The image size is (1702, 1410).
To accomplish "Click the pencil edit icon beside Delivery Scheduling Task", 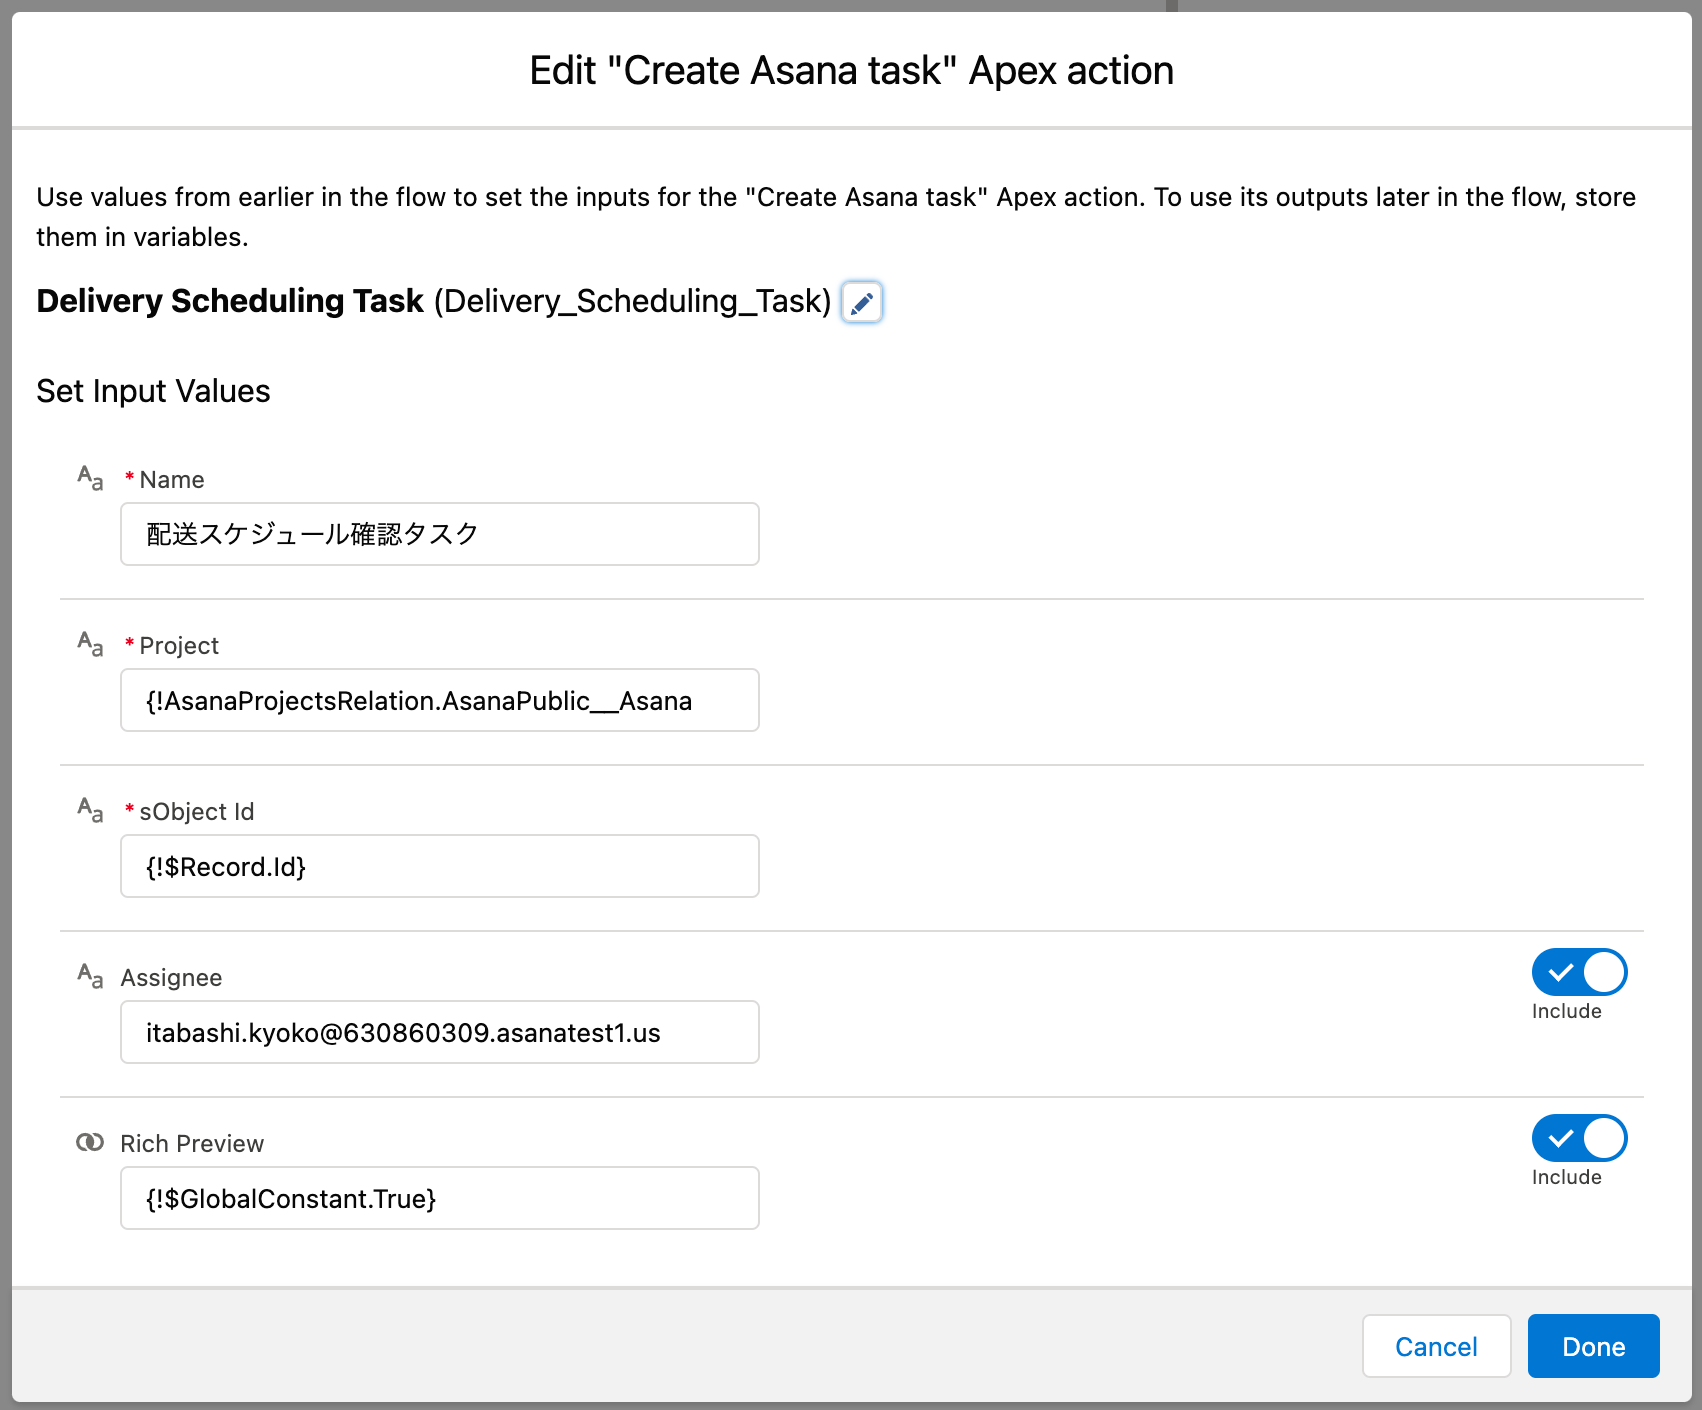I will pyautogui.click(x=861, y=302).
